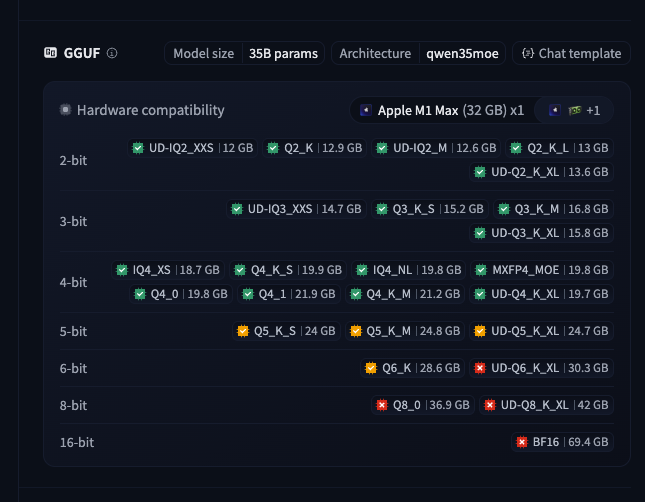Click the GGUF info icon
Image resolution: width=645 pixels, height=502 pixels.
(112, 53)
